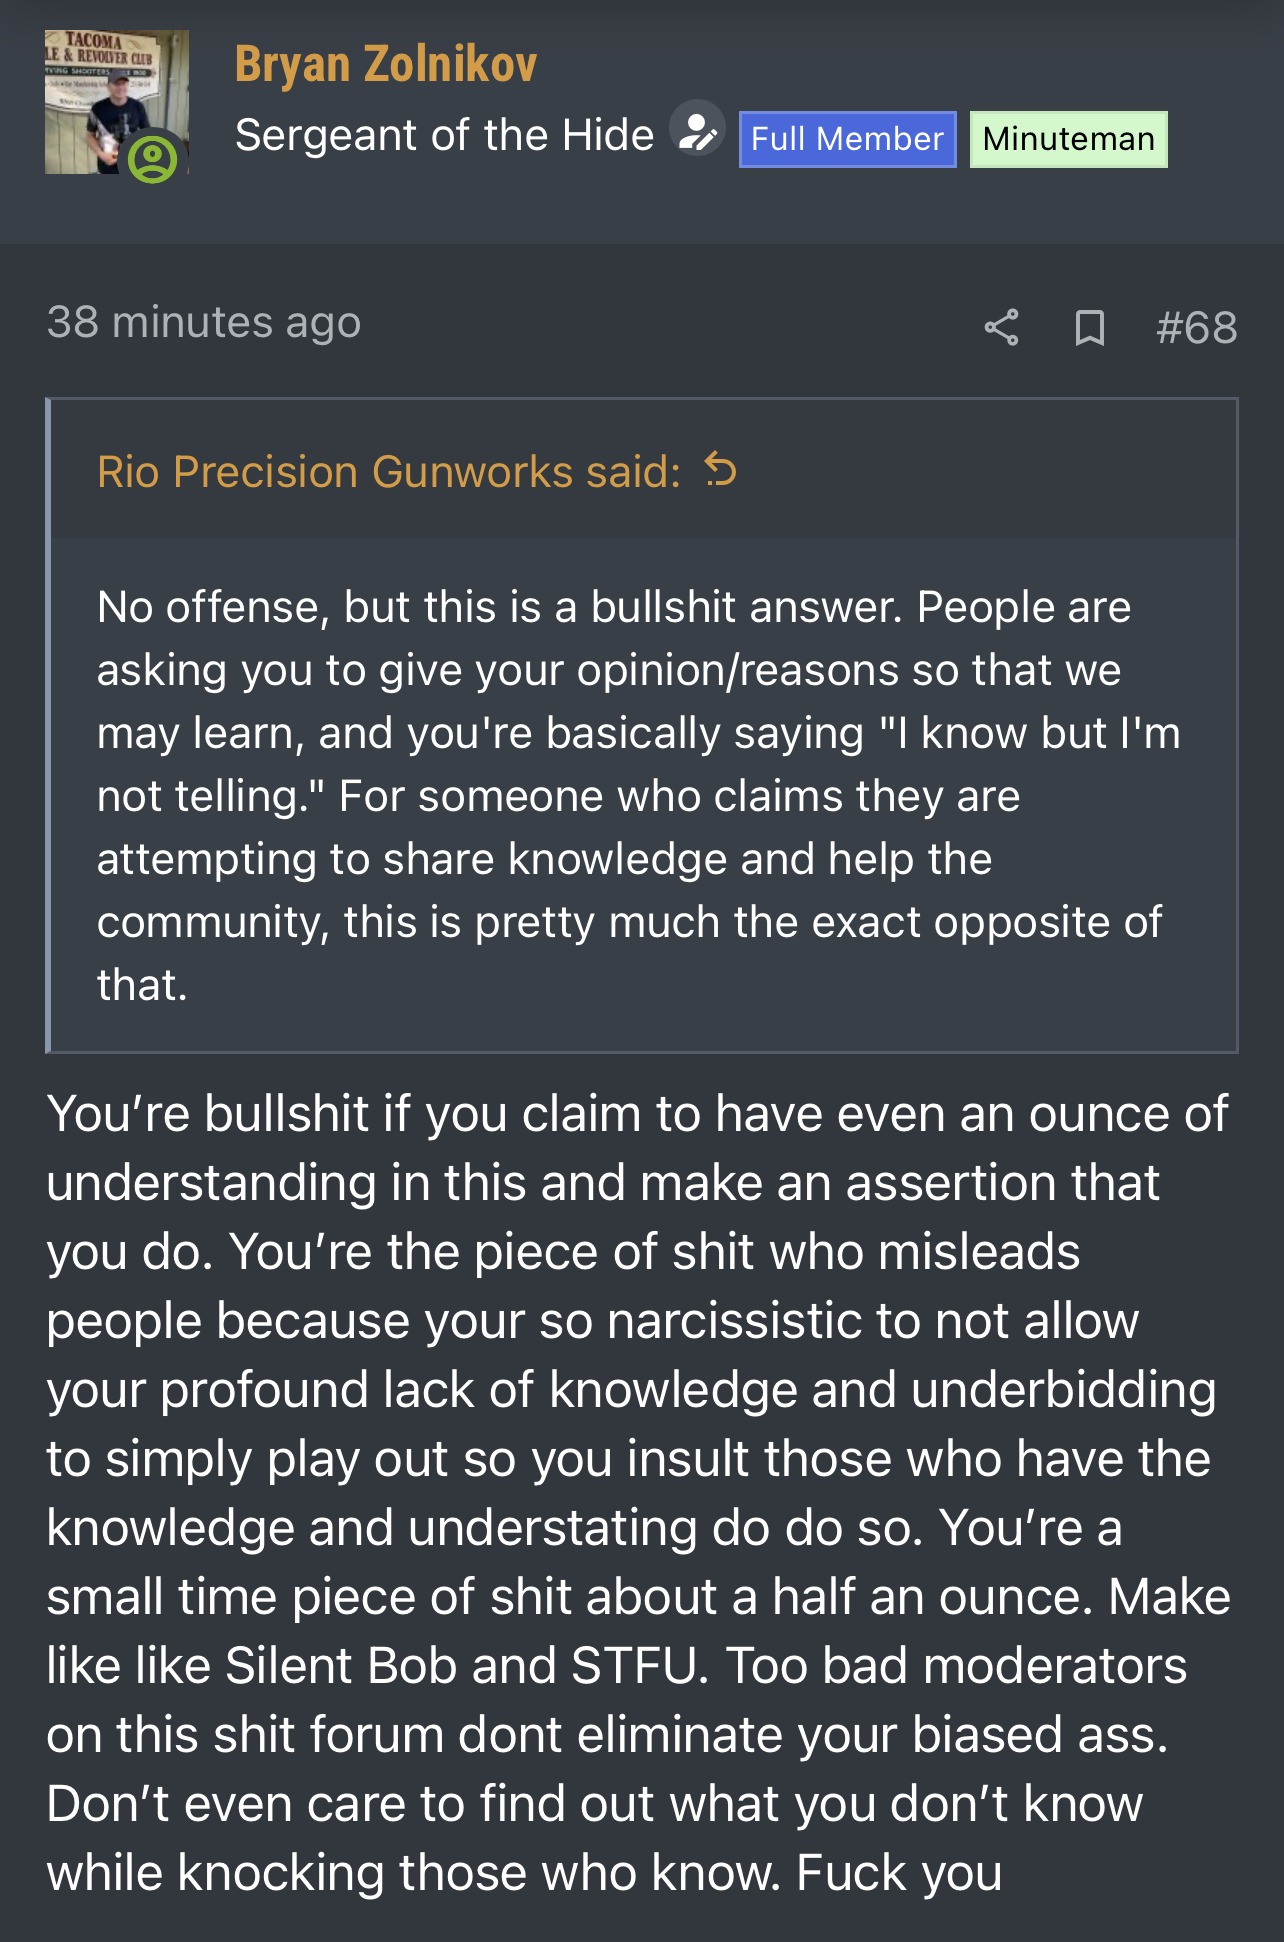
Task: Click the "38 minutes ago" timestamp
Action: 204,322
